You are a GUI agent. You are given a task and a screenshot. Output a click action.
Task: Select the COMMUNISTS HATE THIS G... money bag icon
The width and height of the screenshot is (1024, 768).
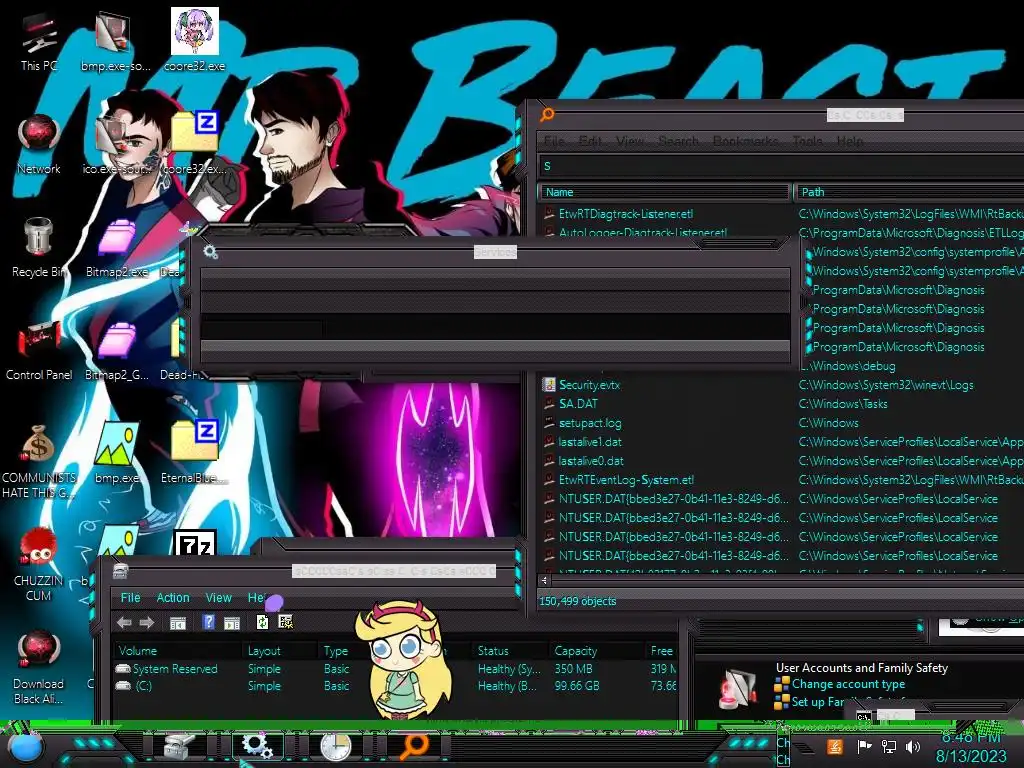tap(39, 460)
